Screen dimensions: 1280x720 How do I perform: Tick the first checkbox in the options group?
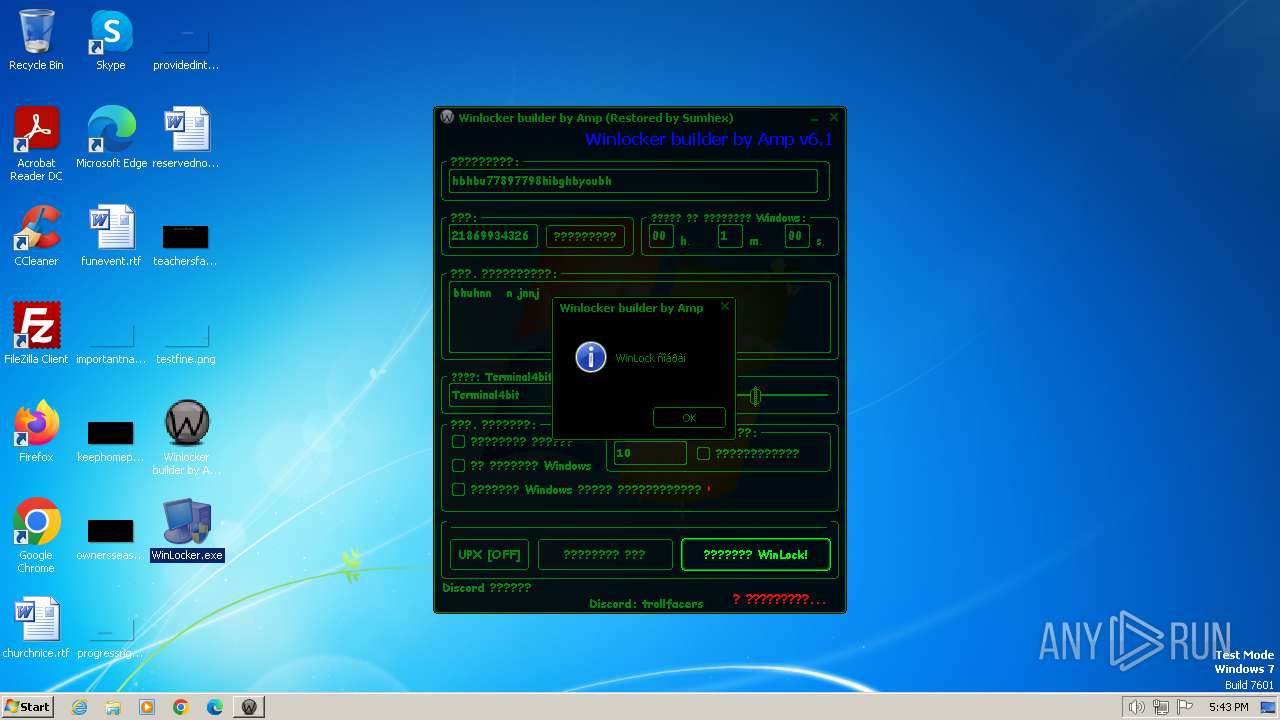click(459, 441)
